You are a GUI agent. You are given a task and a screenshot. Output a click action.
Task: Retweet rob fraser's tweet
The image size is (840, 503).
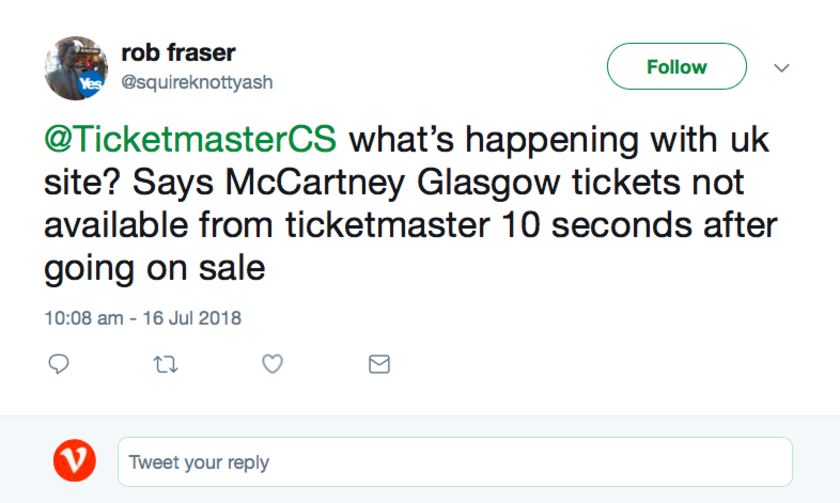click(166, 365)
